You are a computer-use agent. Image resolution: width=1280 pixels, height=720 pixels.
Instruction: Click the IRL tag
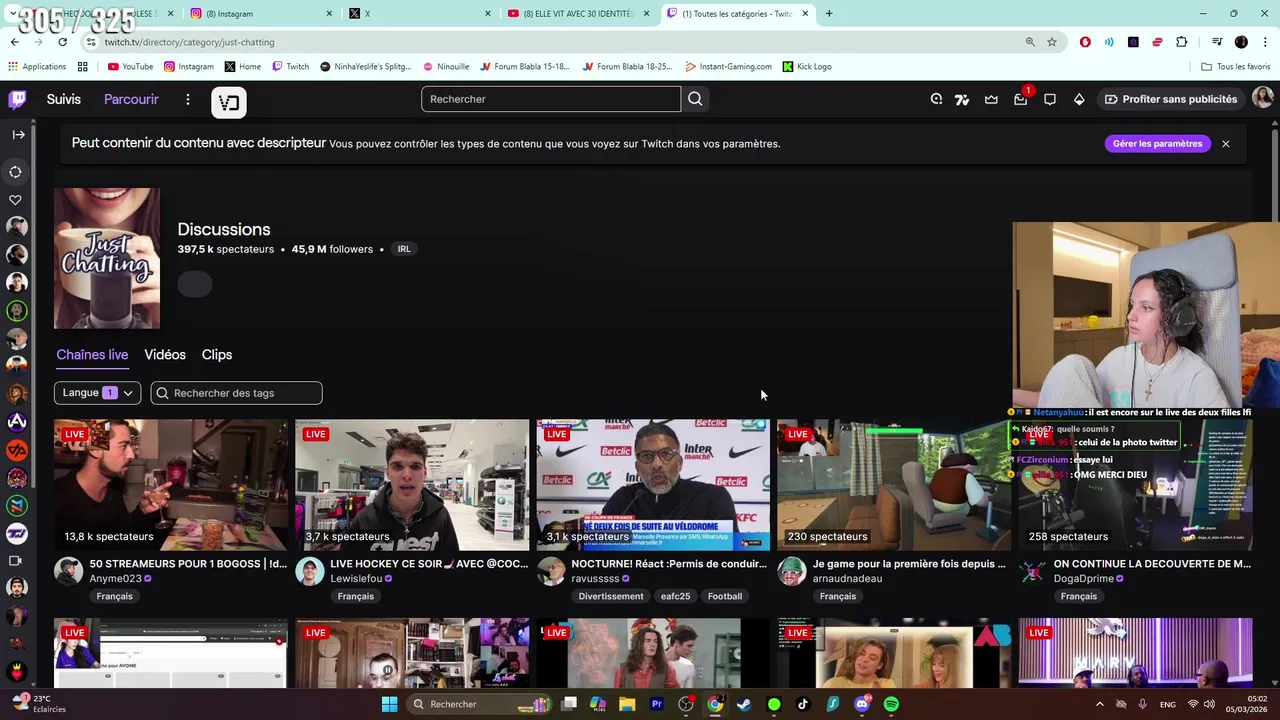point(404,249)
